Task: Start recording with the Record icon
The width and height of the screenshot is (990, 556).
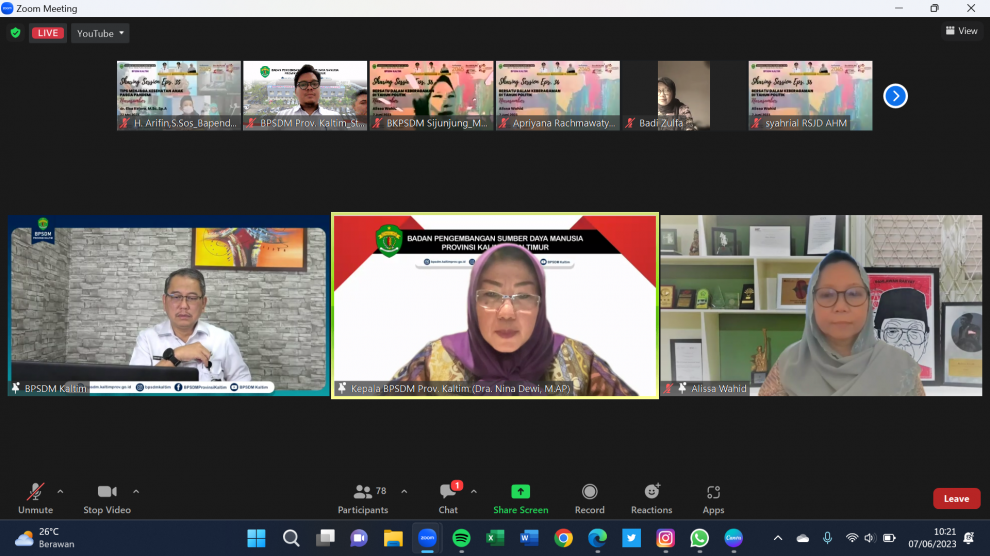Action: [589, 498]
